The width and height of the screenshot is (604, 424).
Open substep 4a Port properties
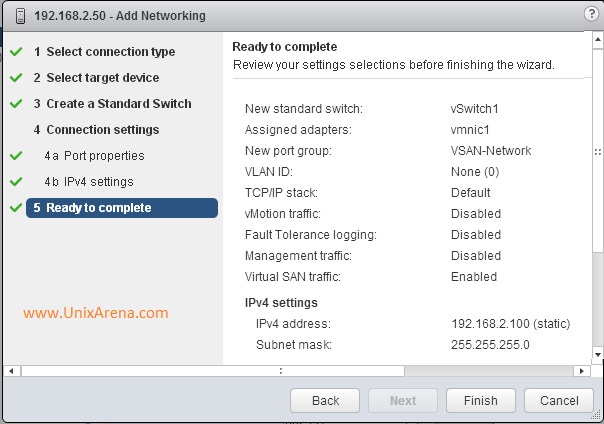point(94,156)
